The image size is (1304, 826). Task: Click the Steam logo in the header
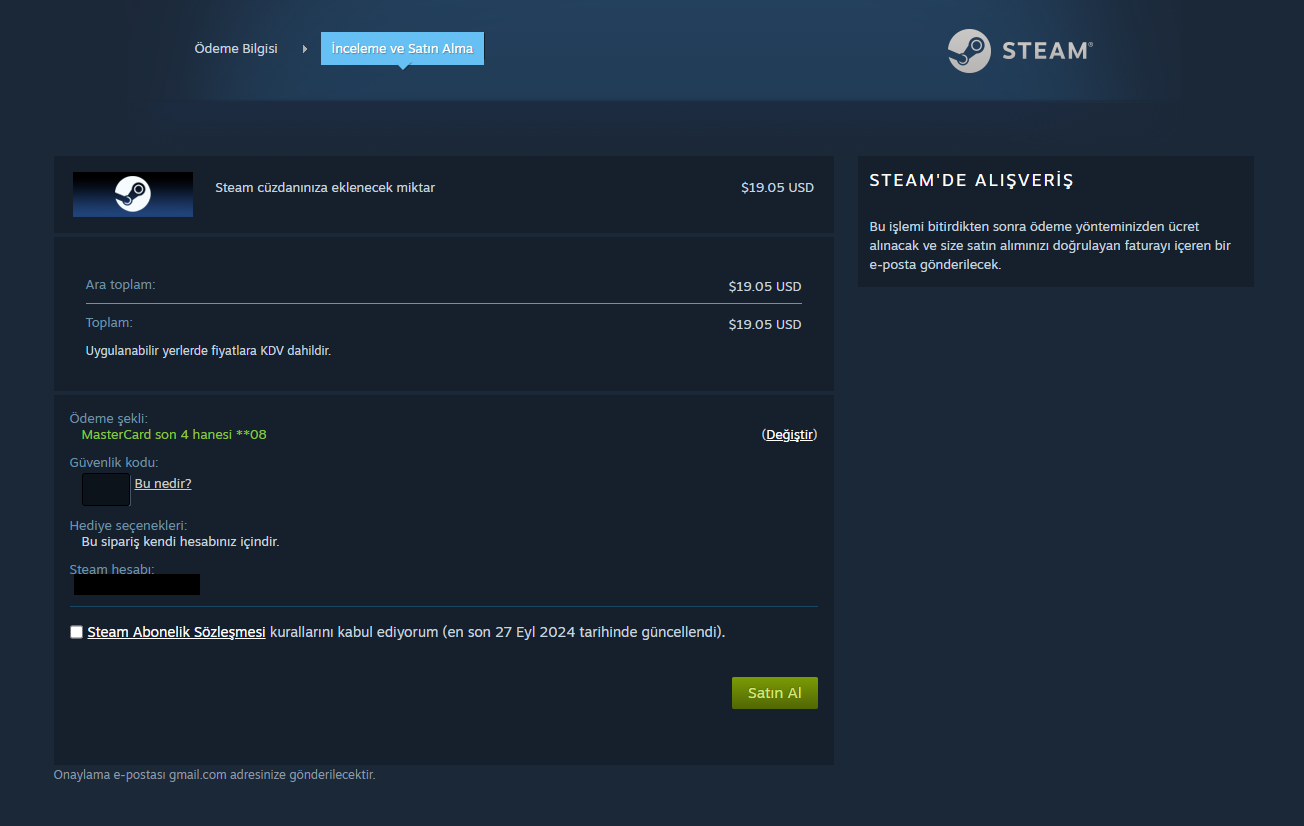1020,50
